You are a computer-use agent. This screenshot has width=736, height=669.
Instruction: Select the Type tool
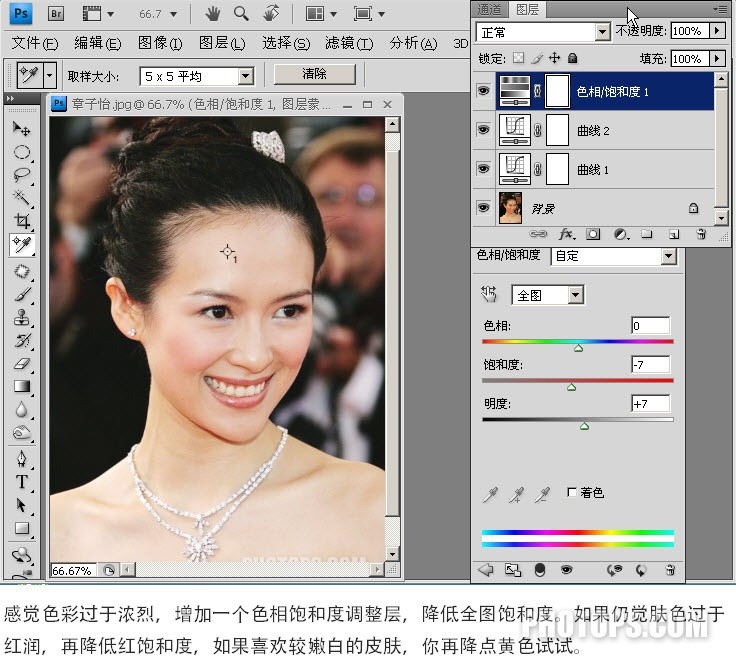[x=21, y=482]
